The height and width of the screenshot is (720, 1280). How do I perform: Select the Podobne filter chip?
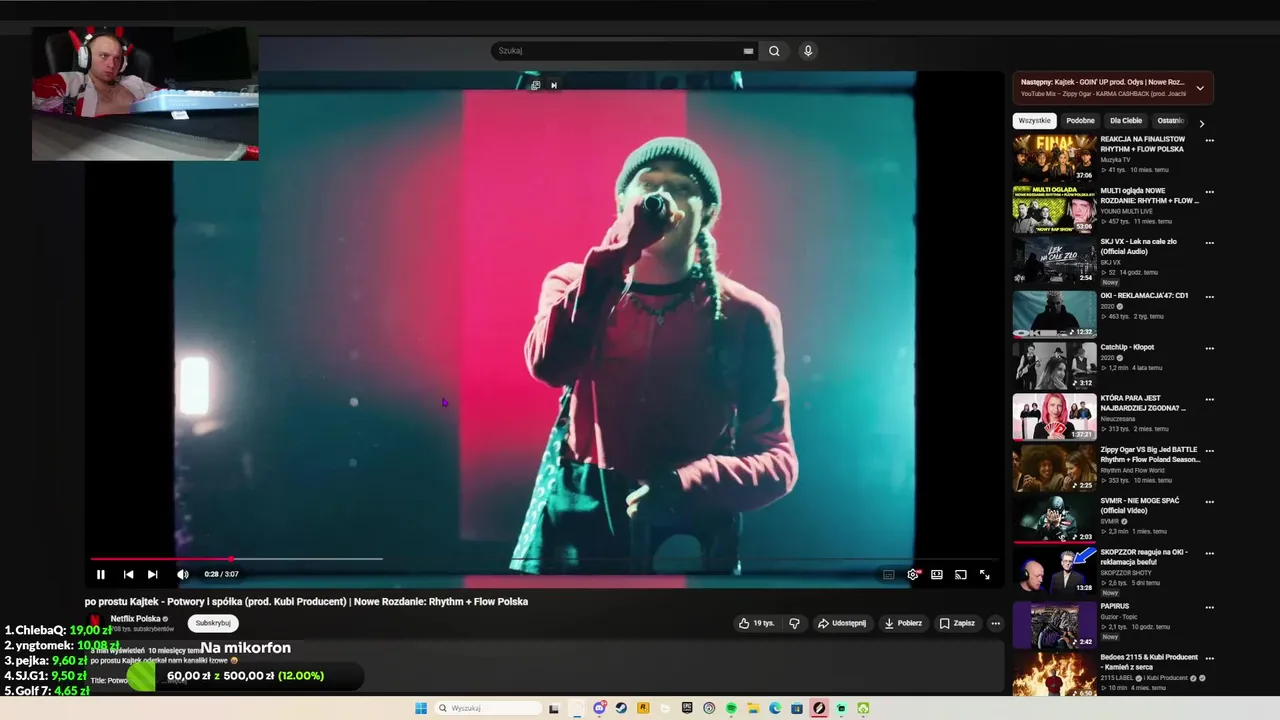[x=1080, y=121]
